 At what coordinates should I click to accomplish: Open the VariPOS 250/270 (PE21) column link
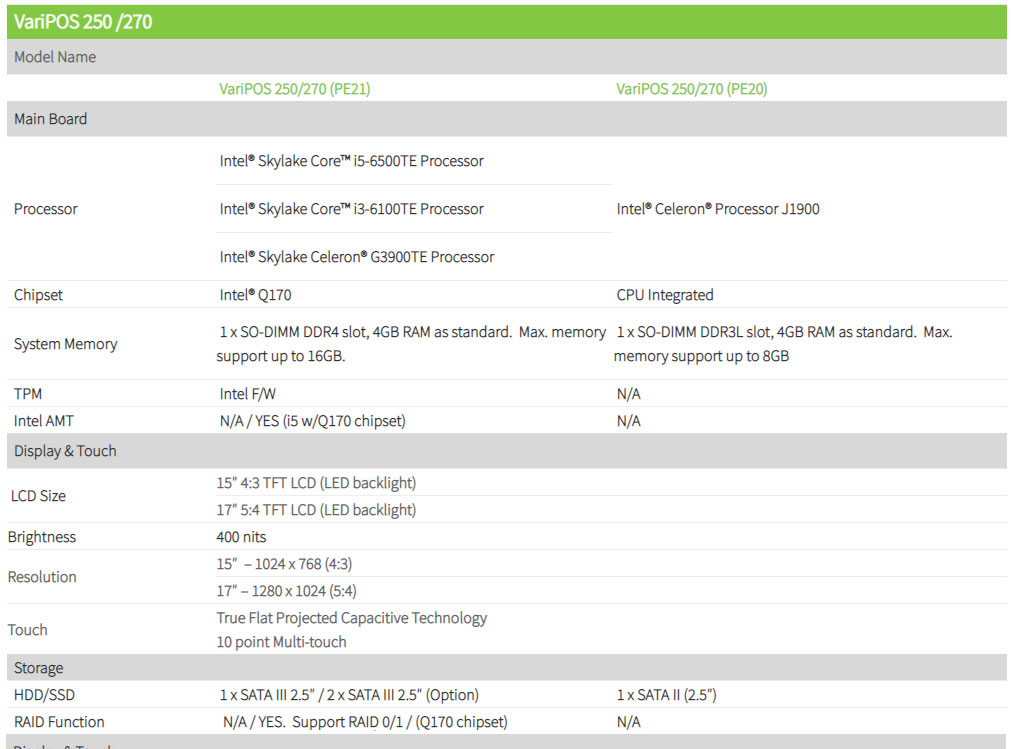pos(294,89)
